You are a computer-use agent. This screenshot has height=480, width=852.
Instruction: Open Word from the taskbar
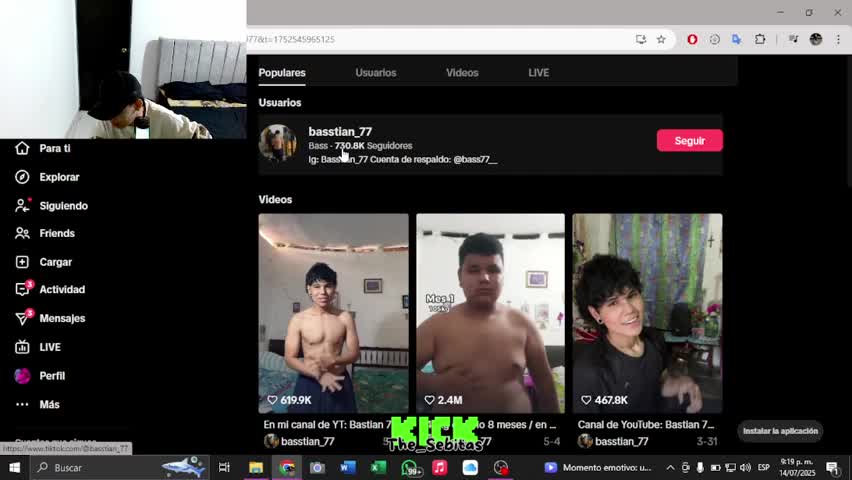pos(348,467)
